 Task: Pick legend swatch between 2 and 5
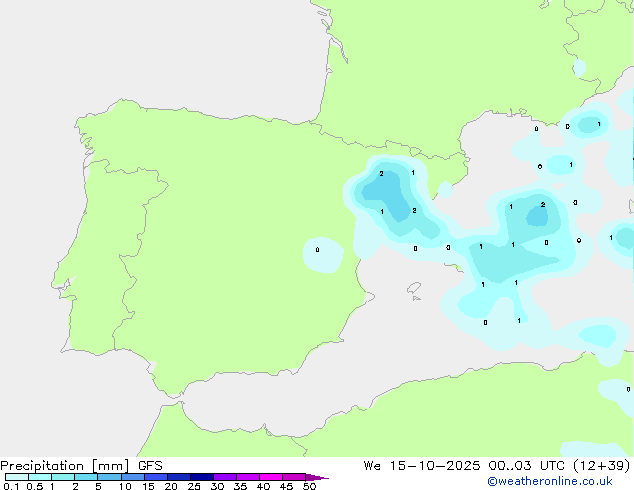(x=86, y=477)
